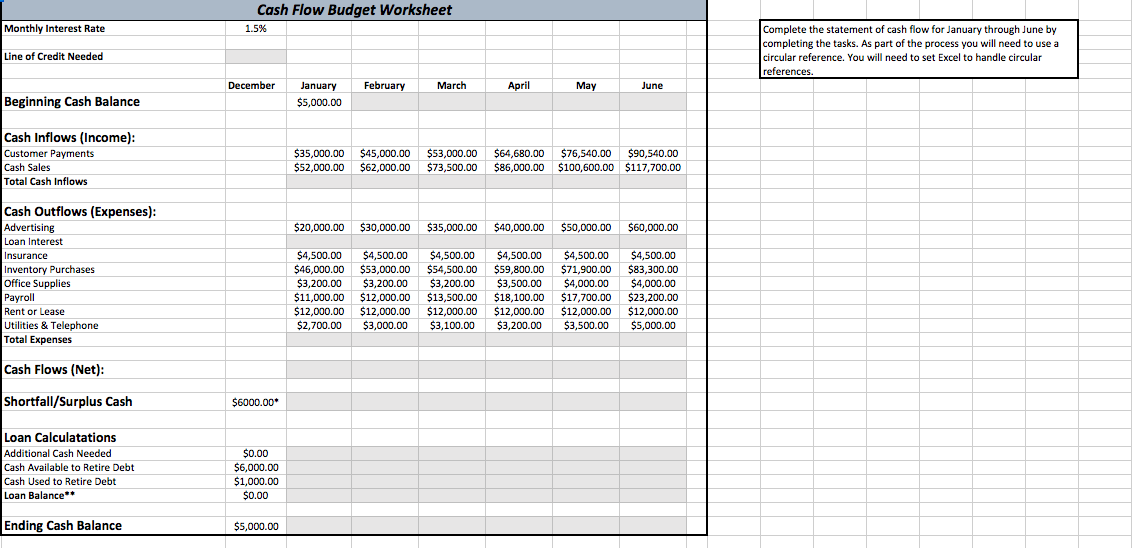Select the Ending Cash Balance label
The width and height of the screenshot is (1132, 548).
point(63,526)
